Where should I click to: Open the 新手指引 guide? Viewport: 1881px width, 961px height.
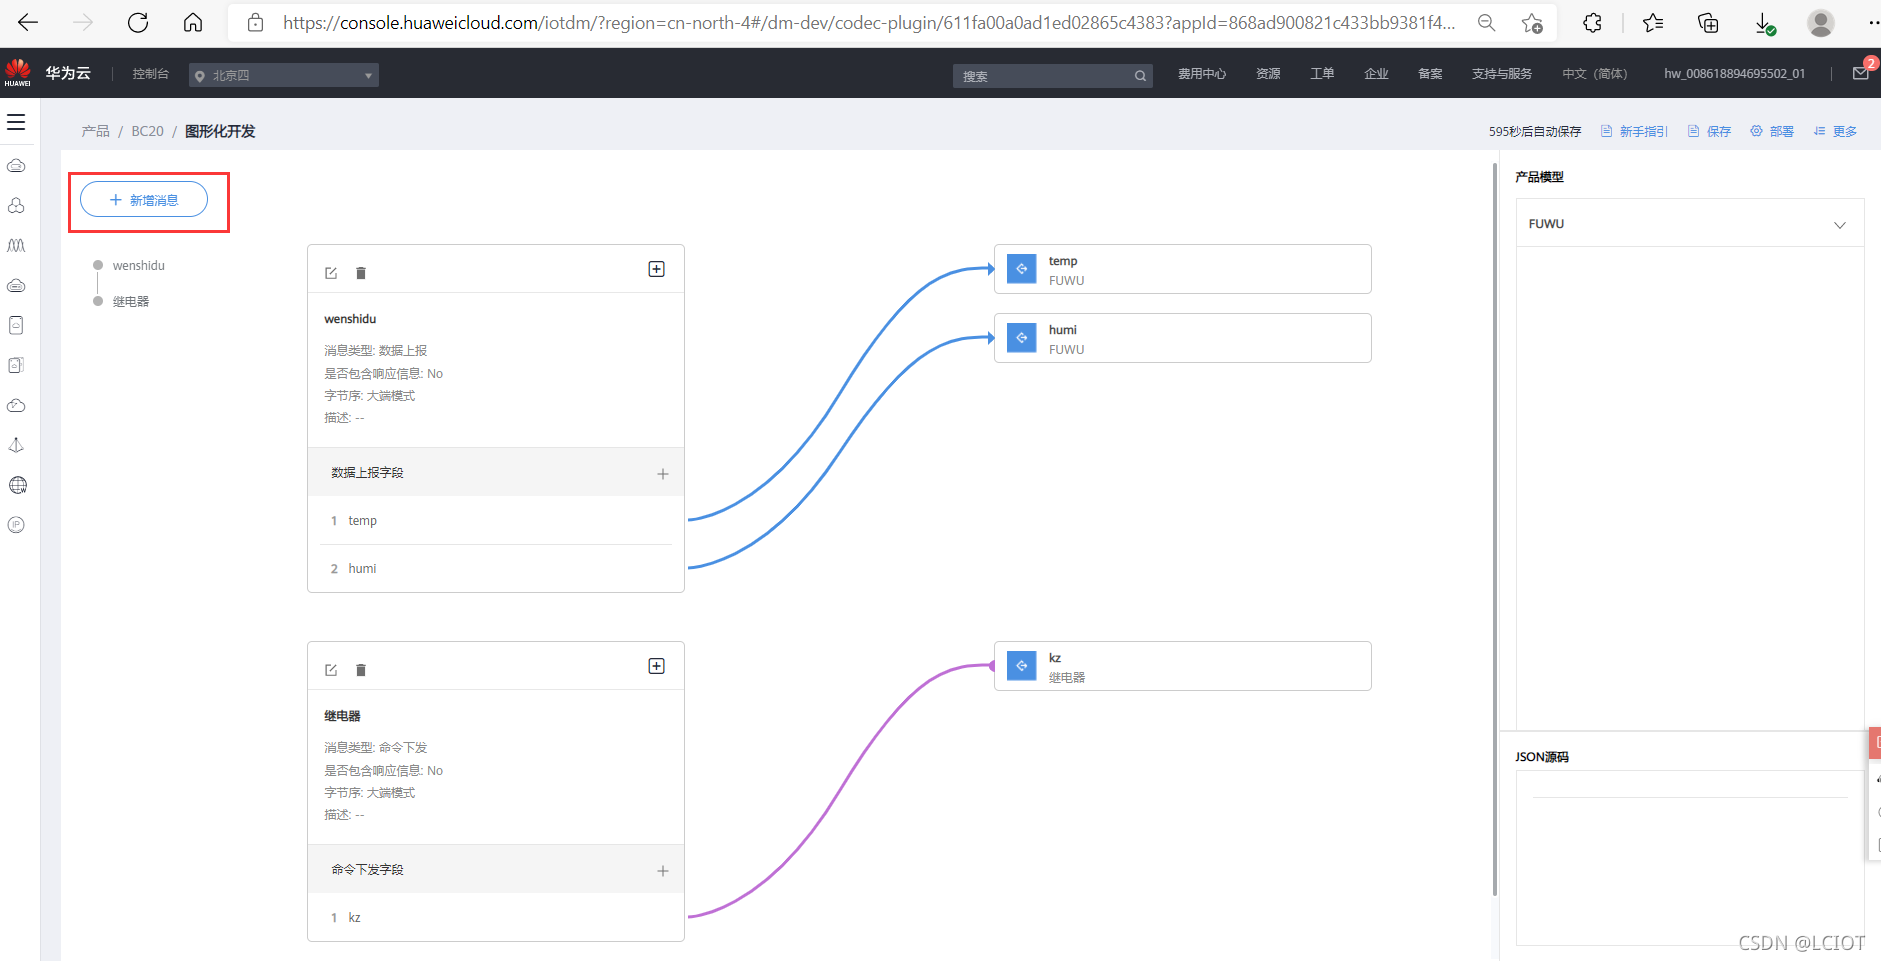point(1634,131)
